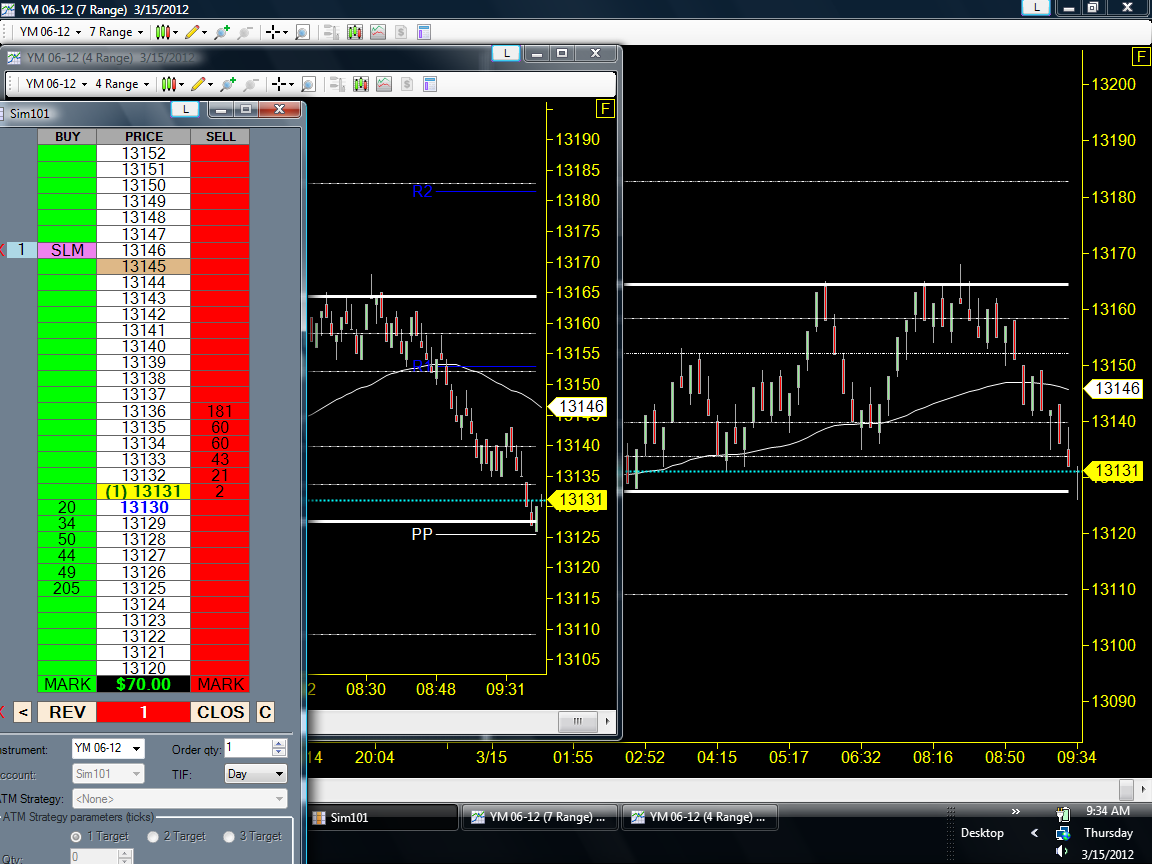Image resolution: width=1152 pixels, height=864 pixels.
Task: Open Instrument dropdown in Sim101 order panel
Action: coord(108,749)
